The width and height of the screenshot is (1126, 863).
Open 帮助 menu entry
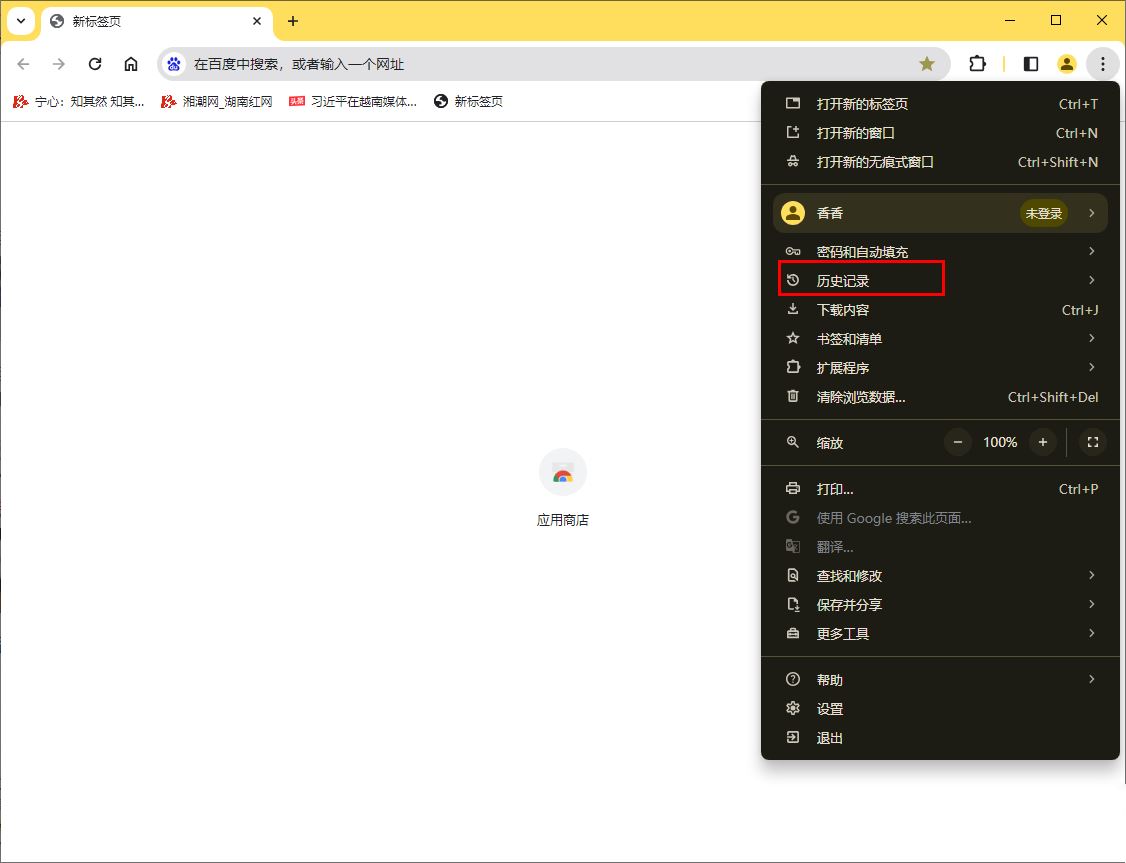[940, 680]
